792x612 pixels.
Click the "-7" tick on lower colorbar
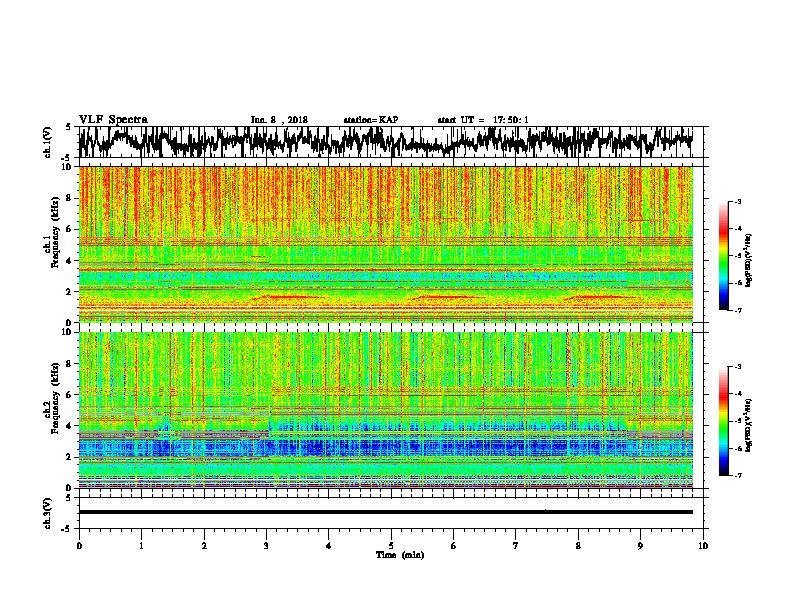point(738,476)
